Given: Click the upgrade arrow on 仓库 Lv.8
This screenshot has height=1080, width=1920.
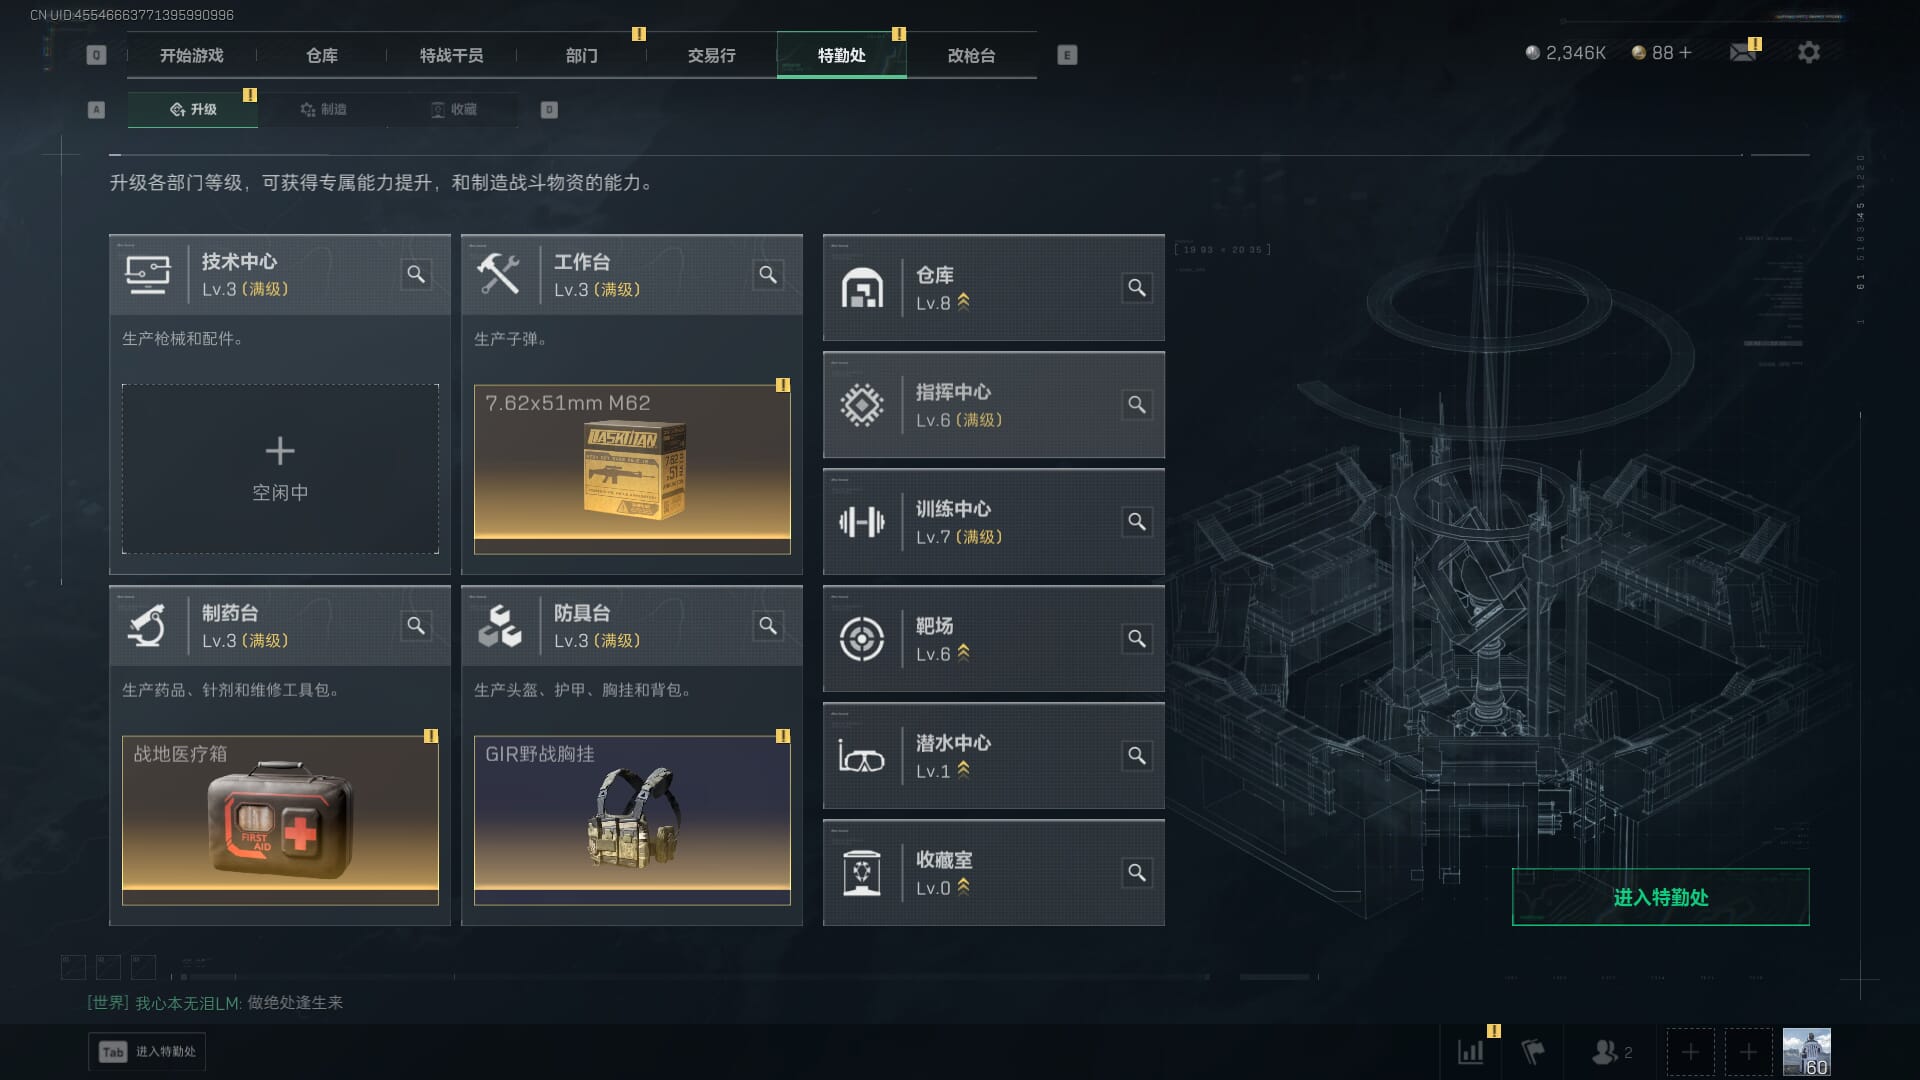Looking at the screenshot, I should pos(963,301).
